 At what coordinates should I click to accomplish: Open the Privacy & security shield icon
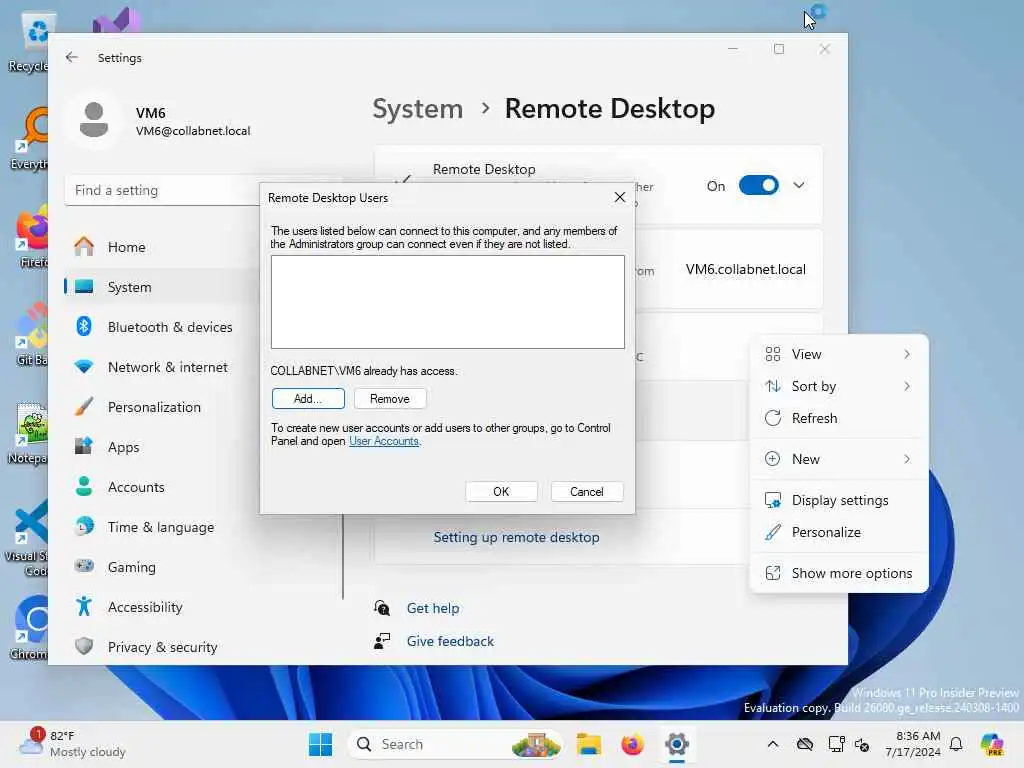(x=84, y=647)
